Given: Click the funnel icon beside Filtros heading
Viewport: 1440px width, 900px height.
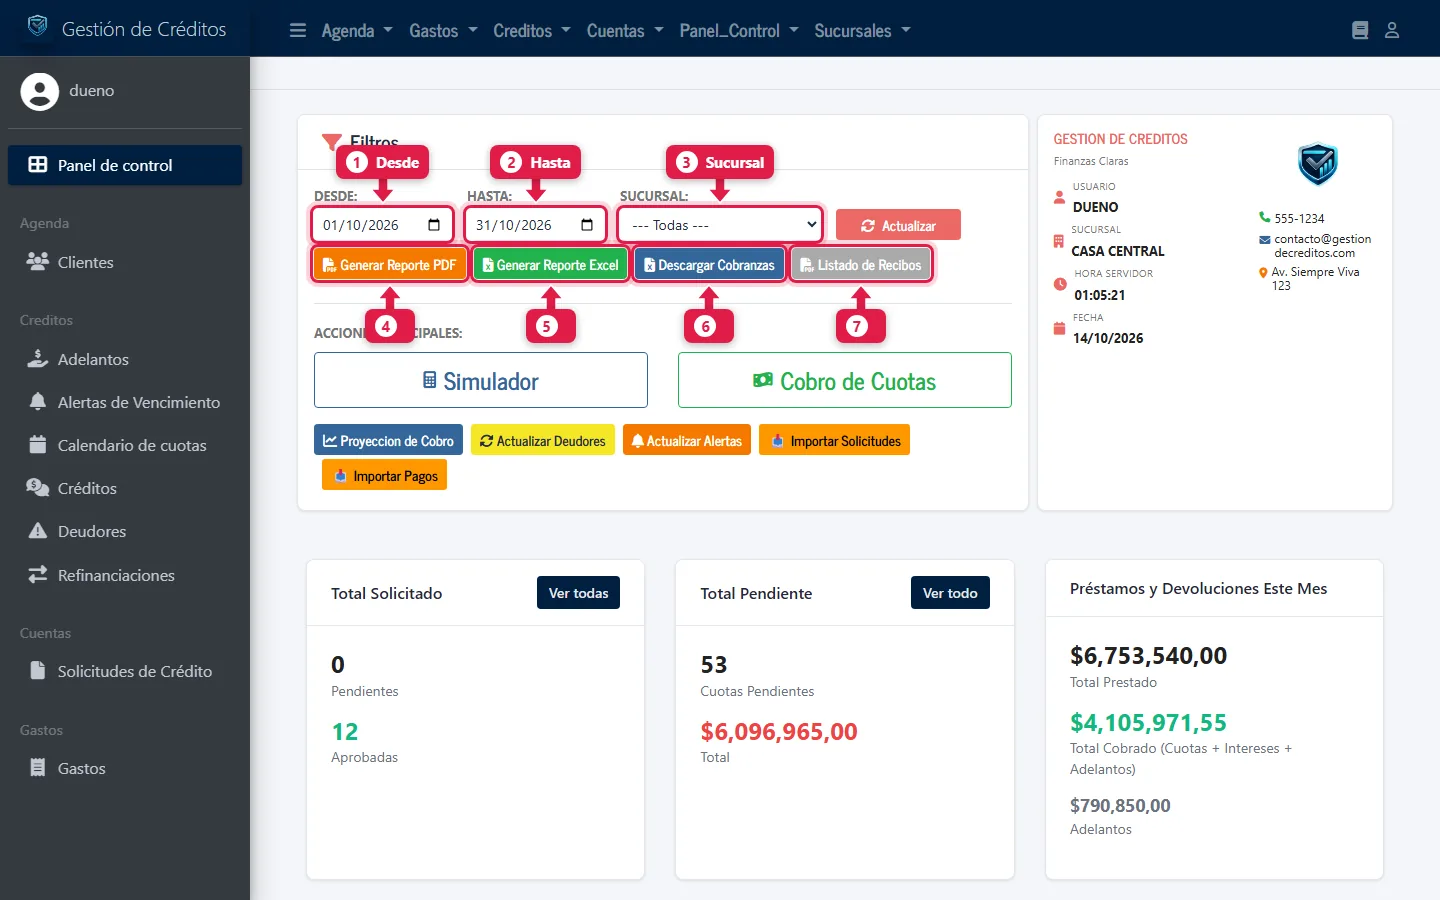Looking at the screenshot, I should click(x=331, y=141).
